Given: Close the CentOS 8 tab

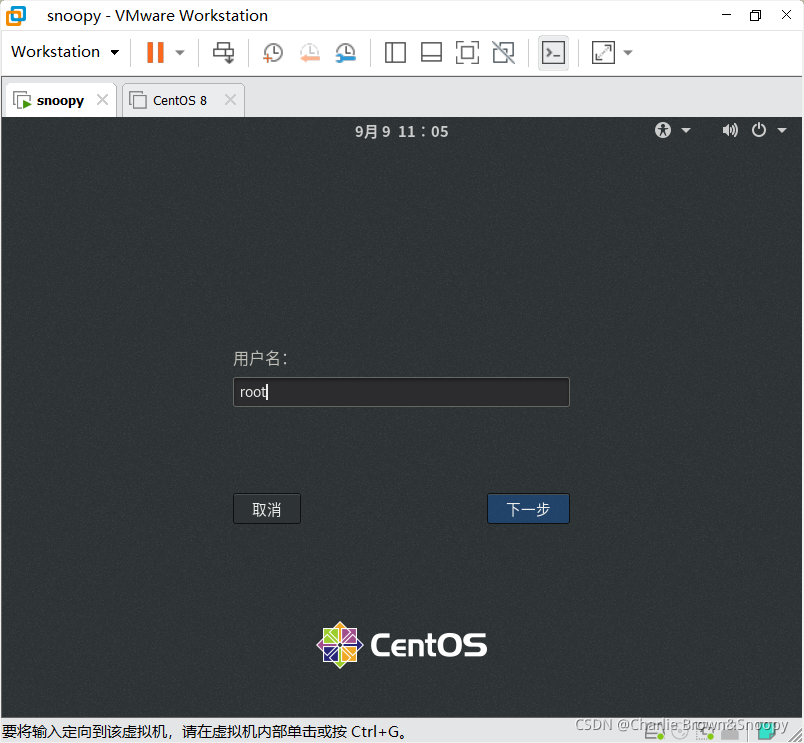Looking at the screenshot, I should coord(231,99).
